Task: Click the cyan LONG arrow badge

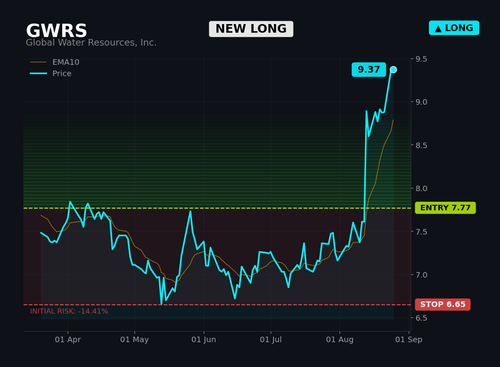Action: click(x=454, y=28)
